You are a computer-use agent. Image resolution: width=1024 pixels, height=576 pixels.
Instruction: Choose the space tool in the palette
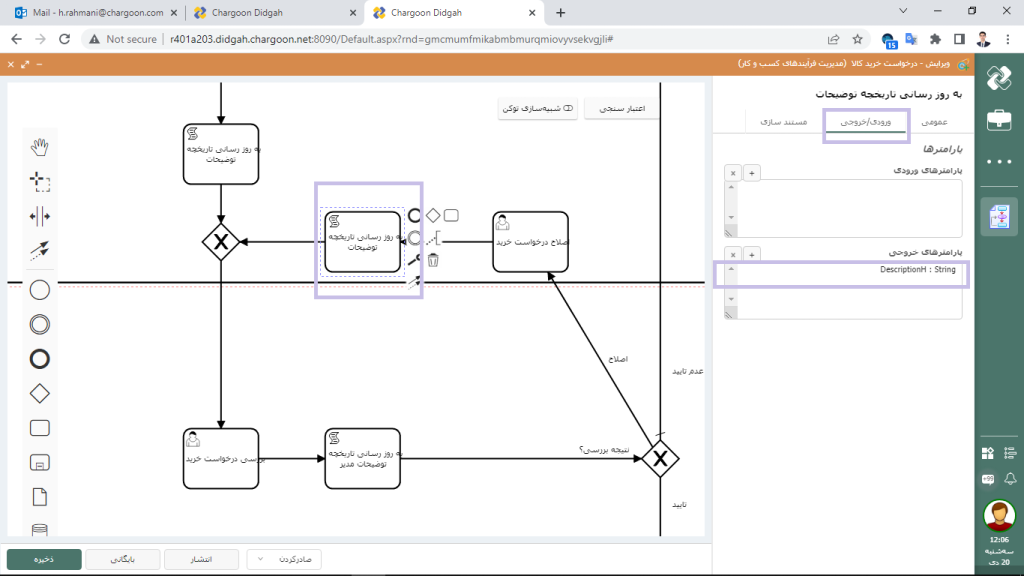tap(40, 216)
